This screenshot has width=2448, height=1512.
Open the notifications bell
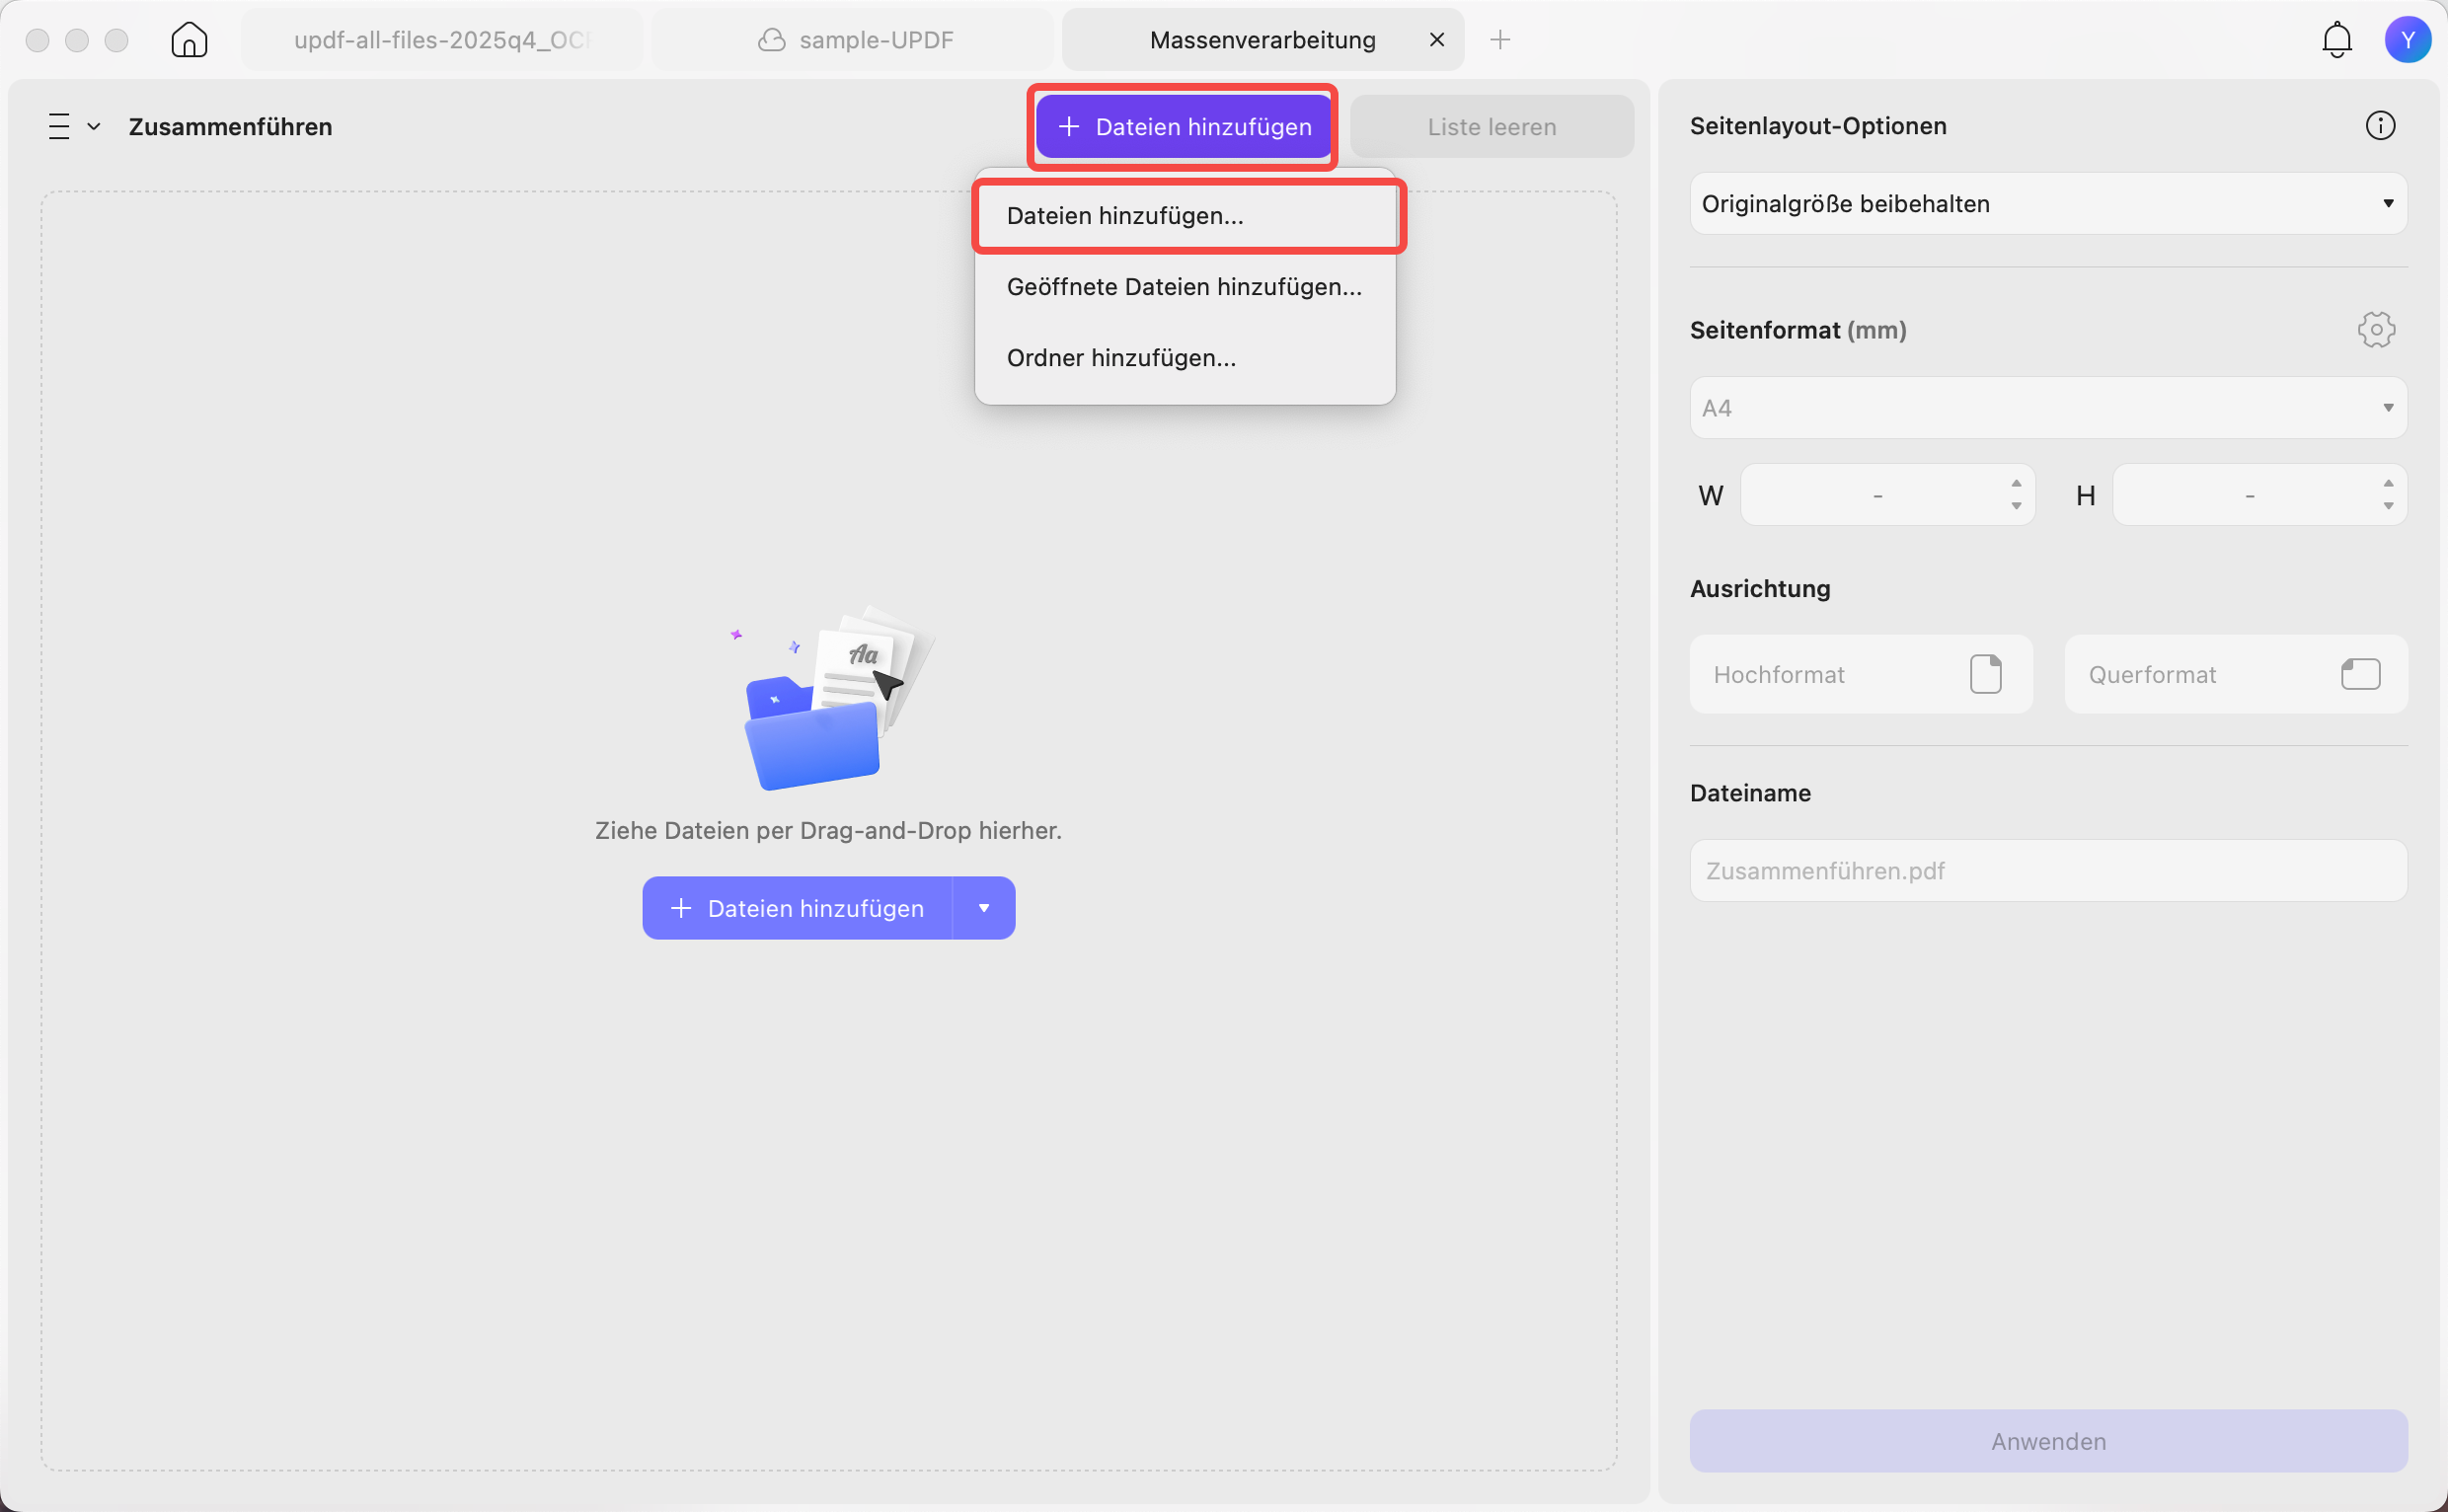tap(2336, 40)
